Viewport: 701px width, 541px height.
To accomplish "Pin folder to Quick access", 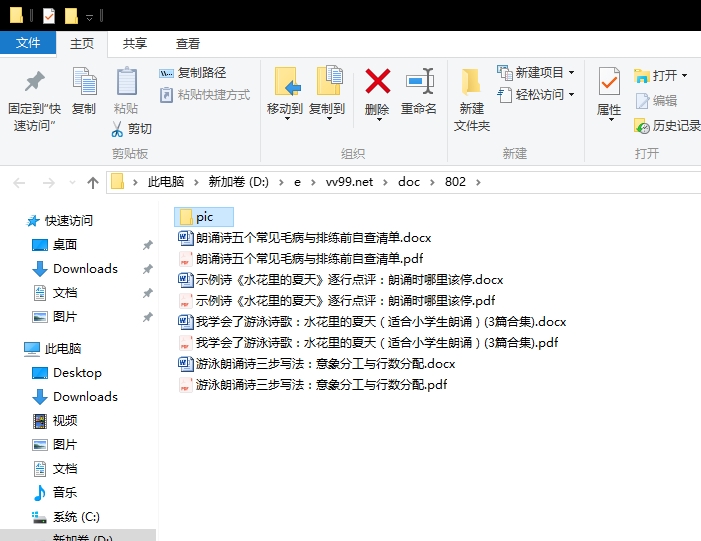I will click(x=34, y=101).
